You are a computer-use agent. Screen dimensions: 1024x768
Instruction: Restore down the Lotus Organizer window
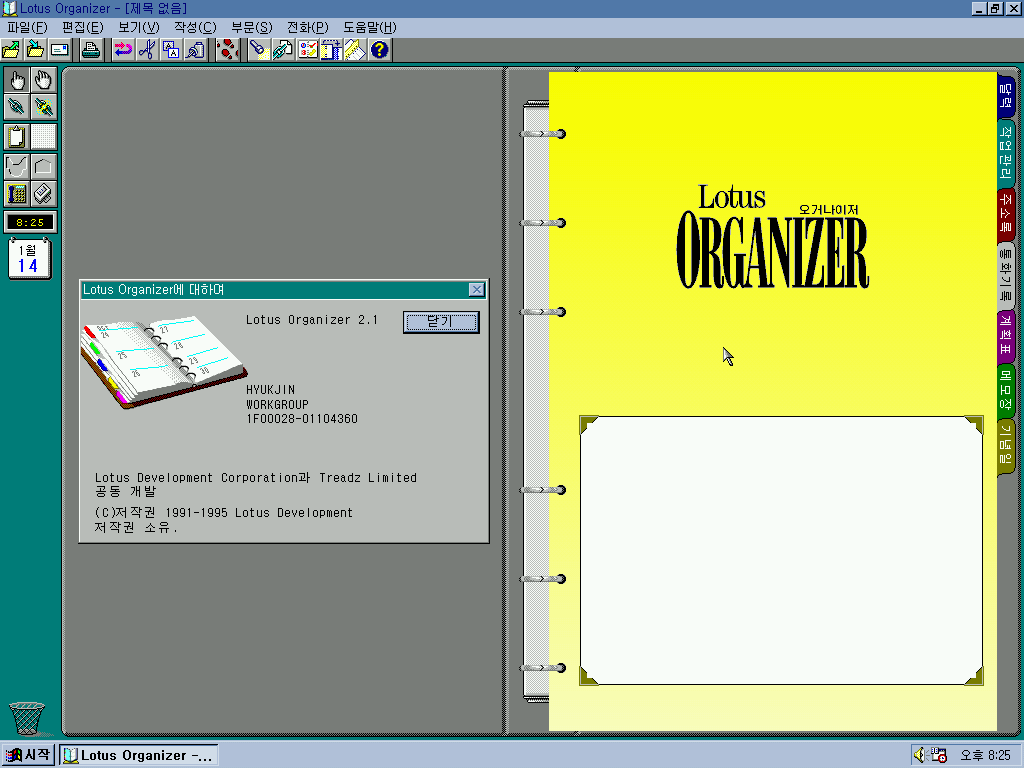pos(994,8)
